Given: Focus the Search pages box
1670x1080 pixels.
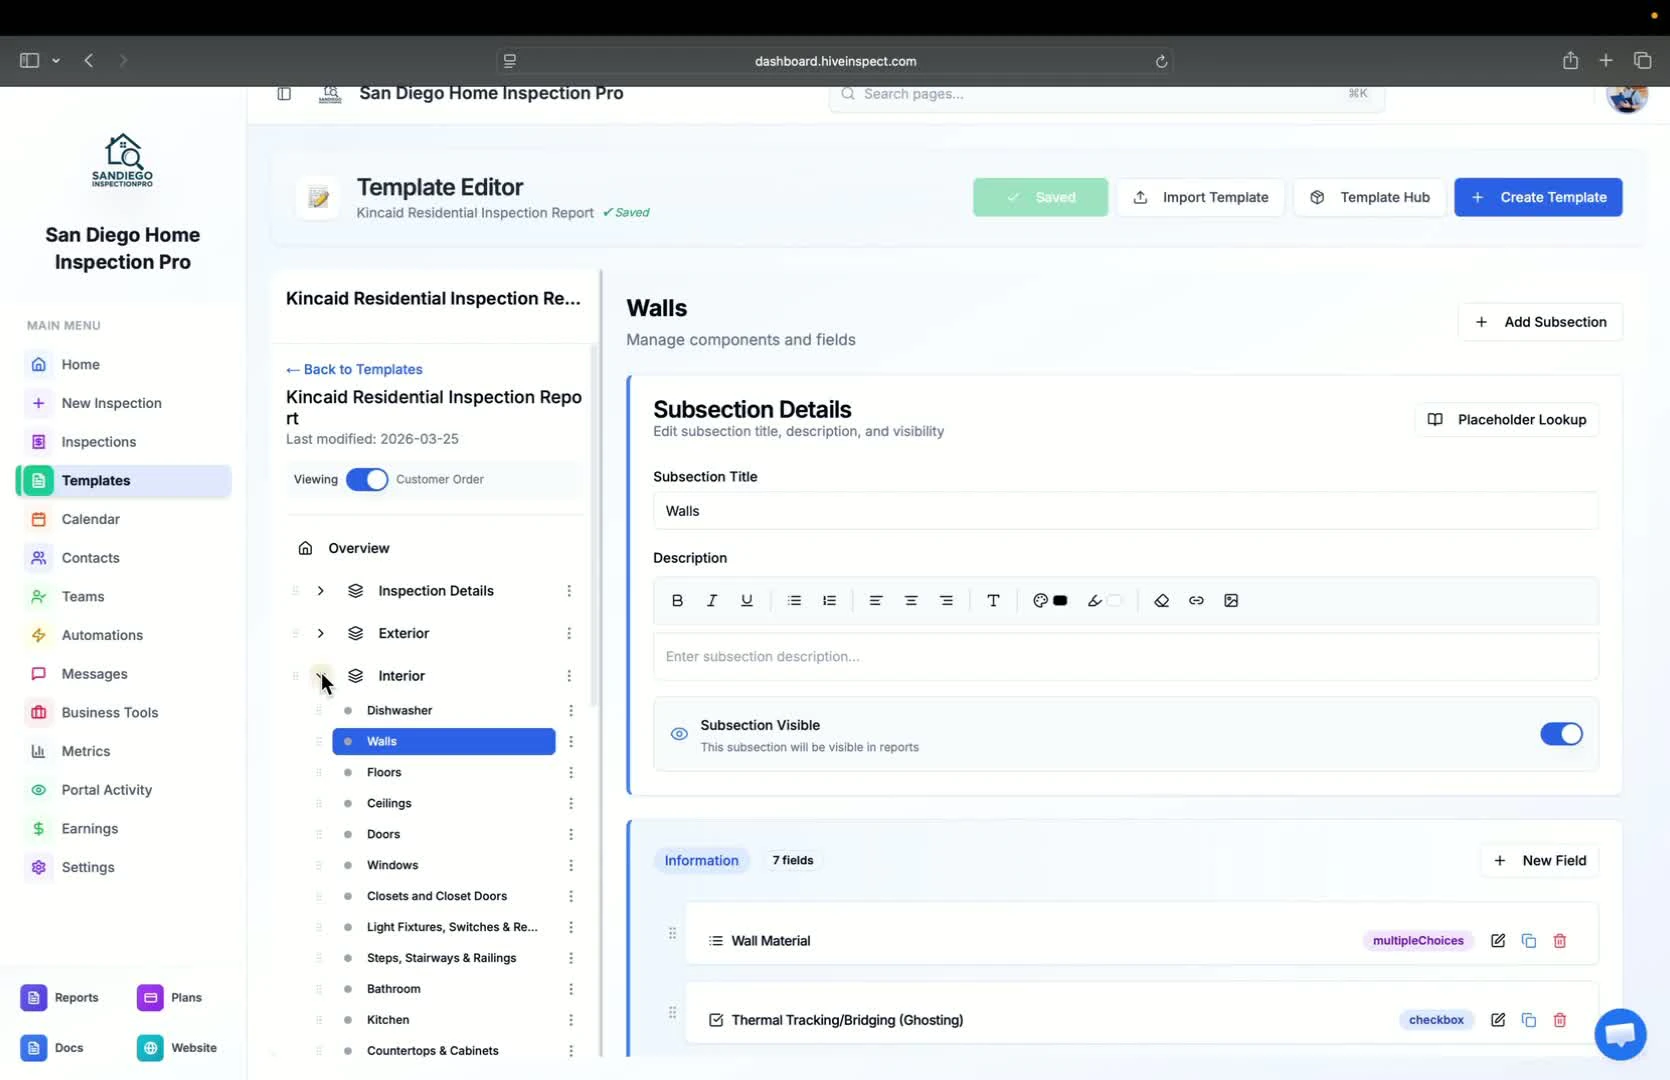Looking at the screenshot, I should [1106, 94].
